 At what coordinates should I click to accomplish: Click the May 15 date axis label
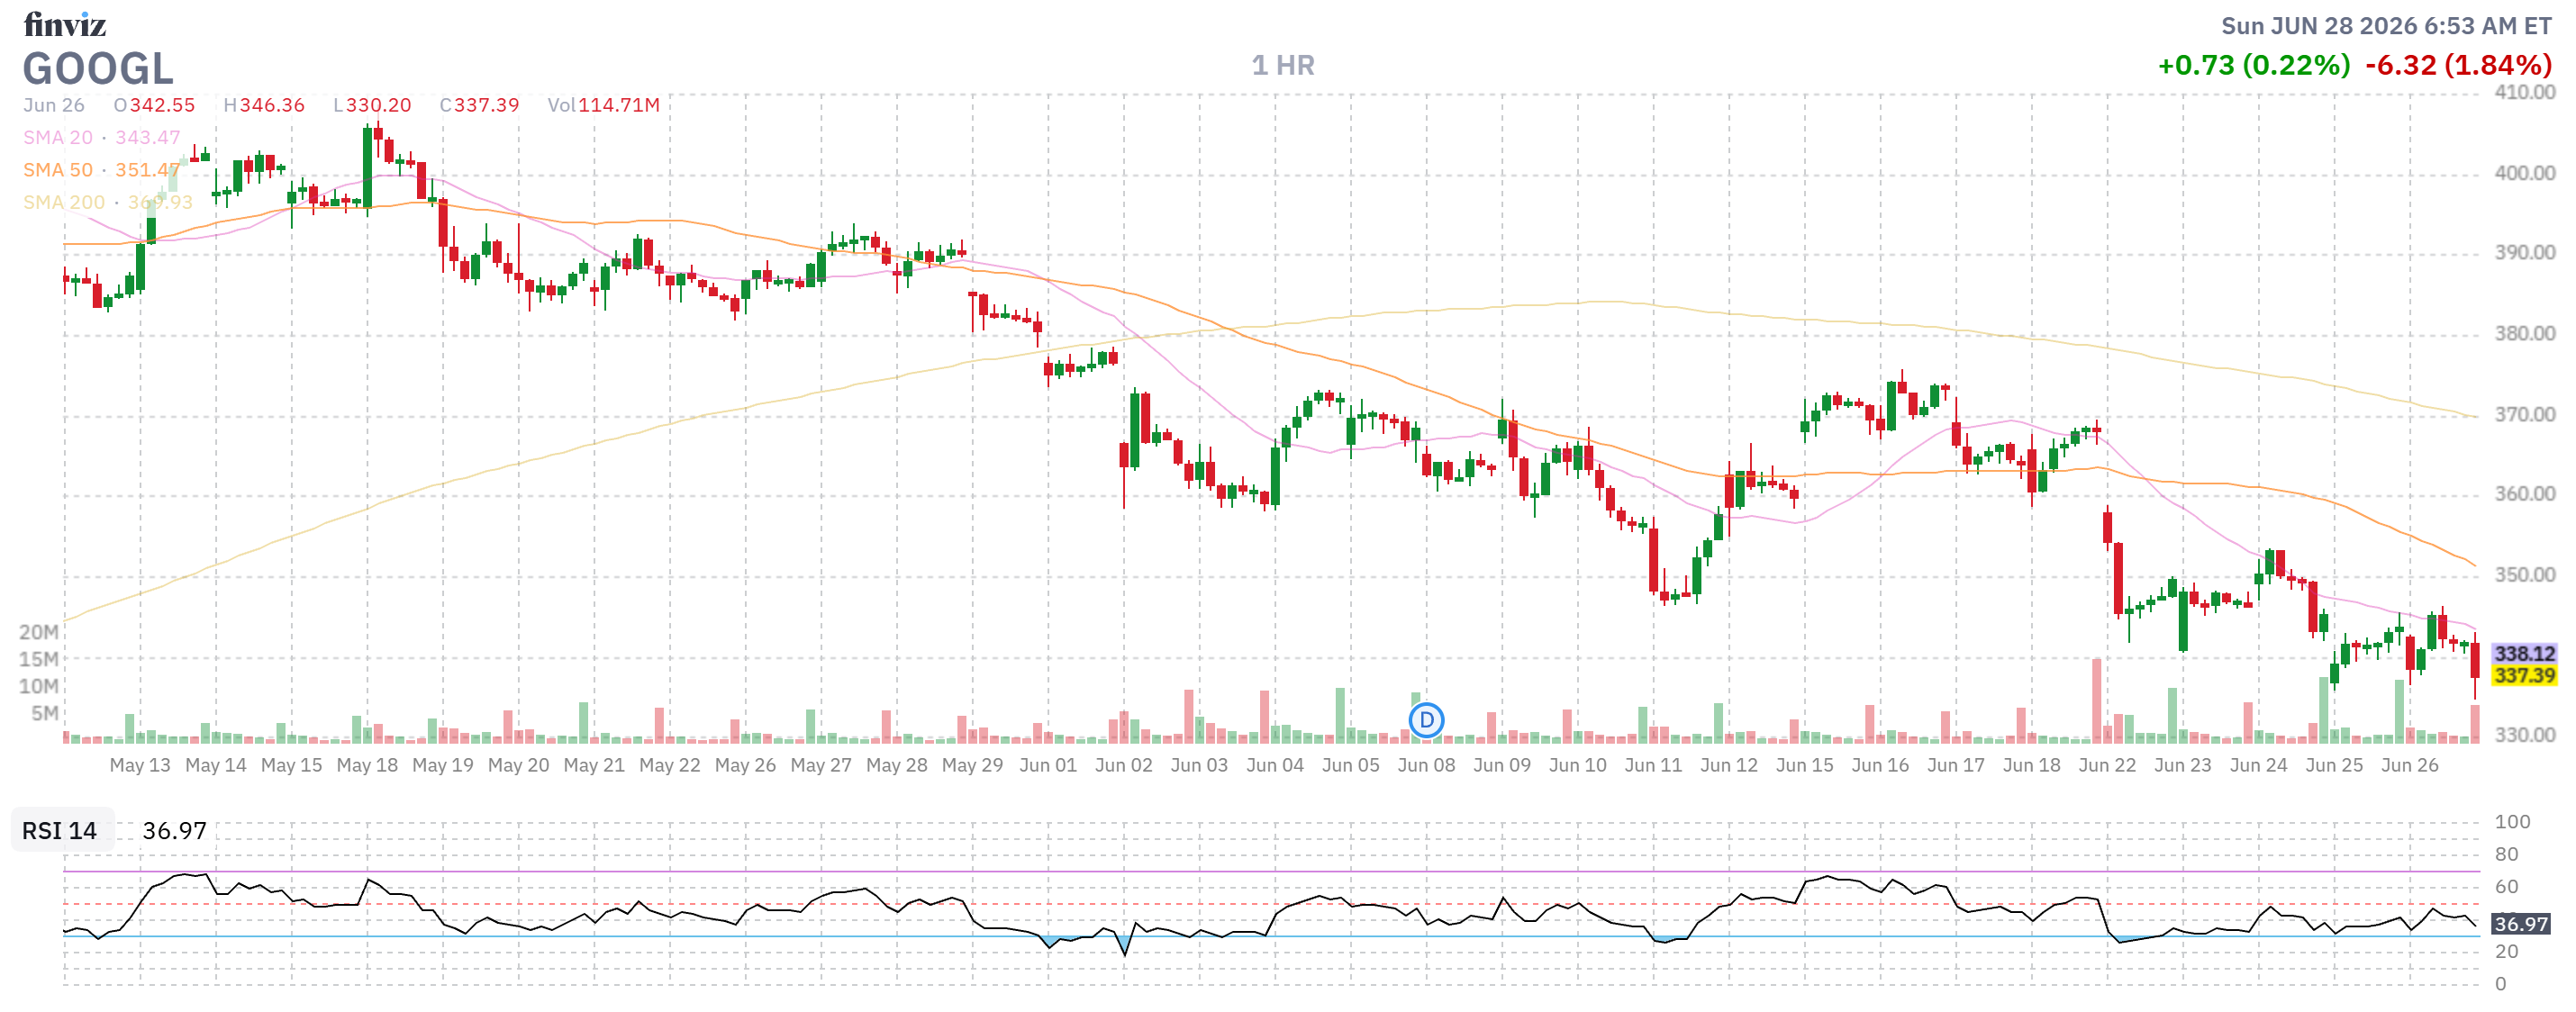(x=291, y=765)
